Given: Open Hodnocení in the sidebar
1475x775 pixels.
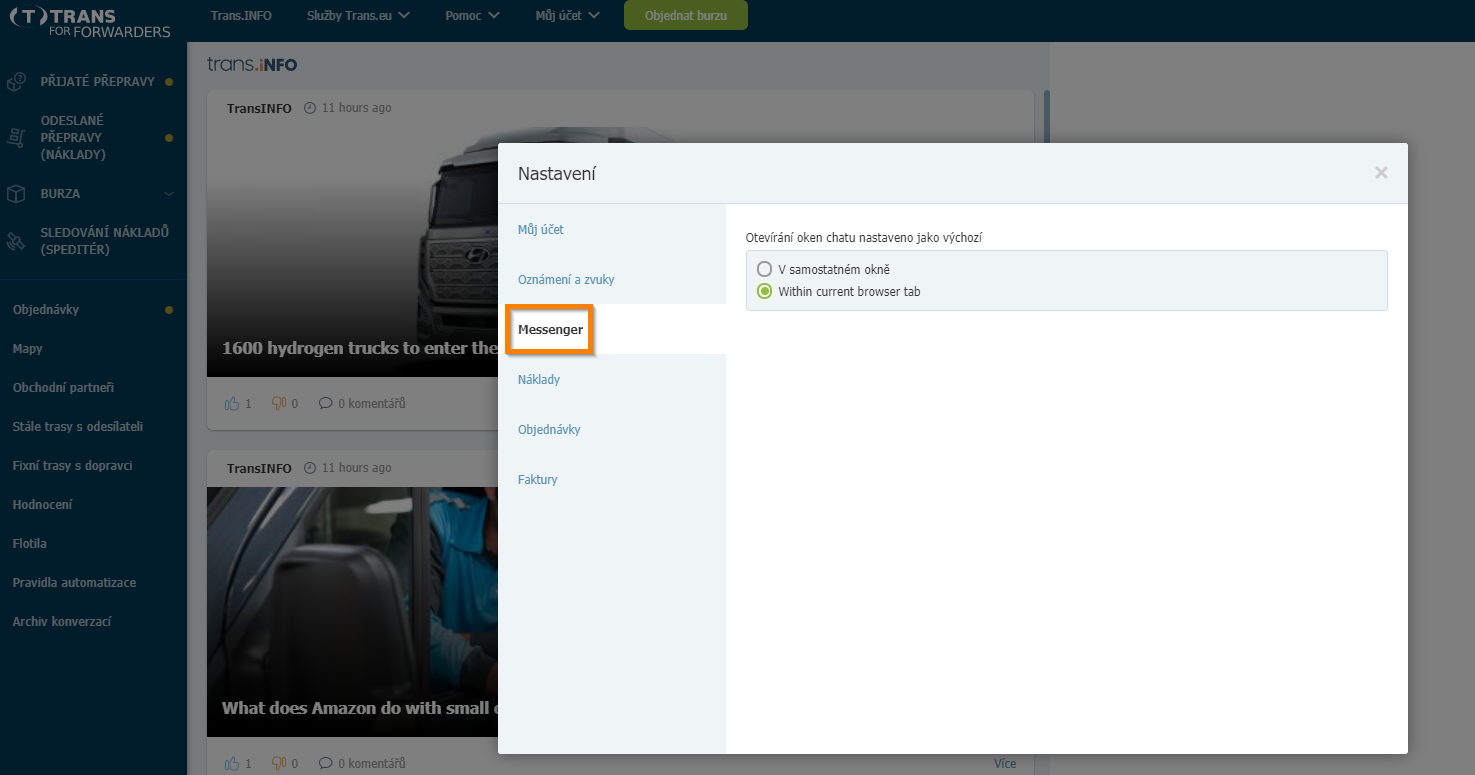Looking at the screenshot, I should click(42, 505).
